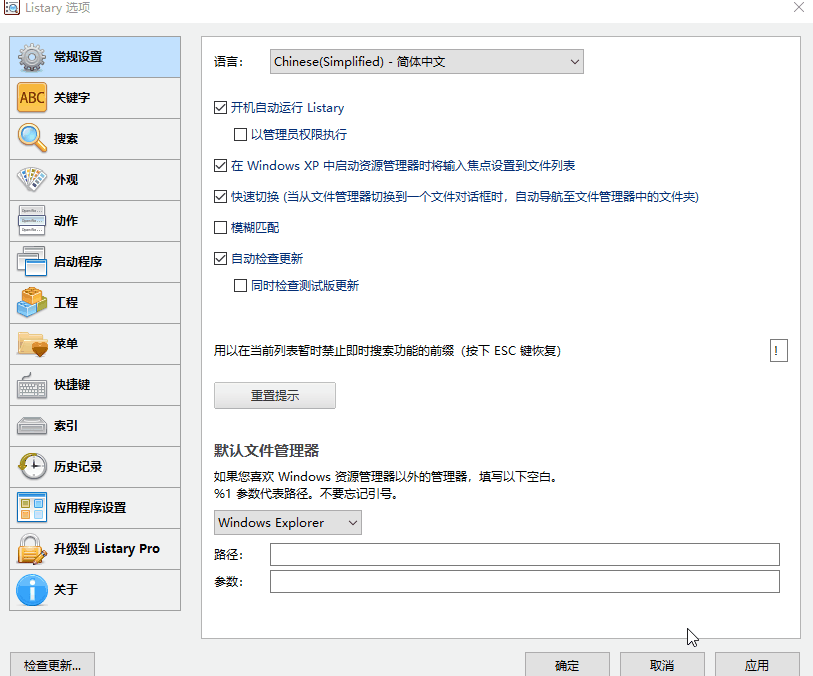Click the padlock icon for 升级到 Listary Pro
Image resolution: width=813 pixels, height=676 pixels.
pos(32,548)
